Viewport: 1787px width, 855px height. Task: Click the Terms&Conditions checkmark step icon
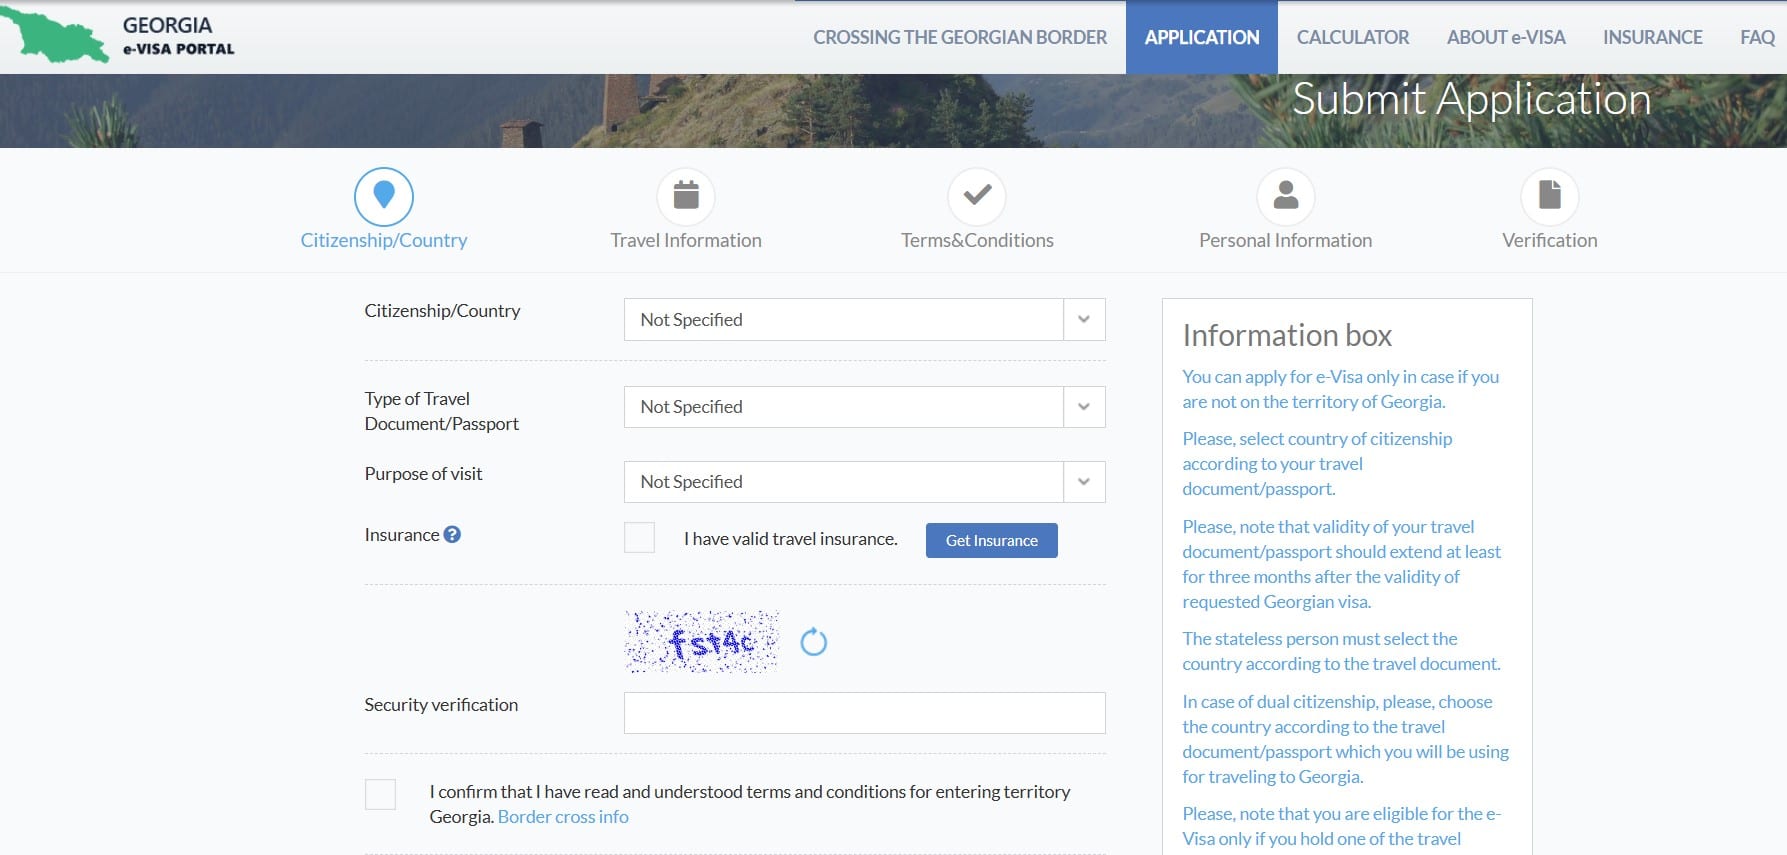977,197
